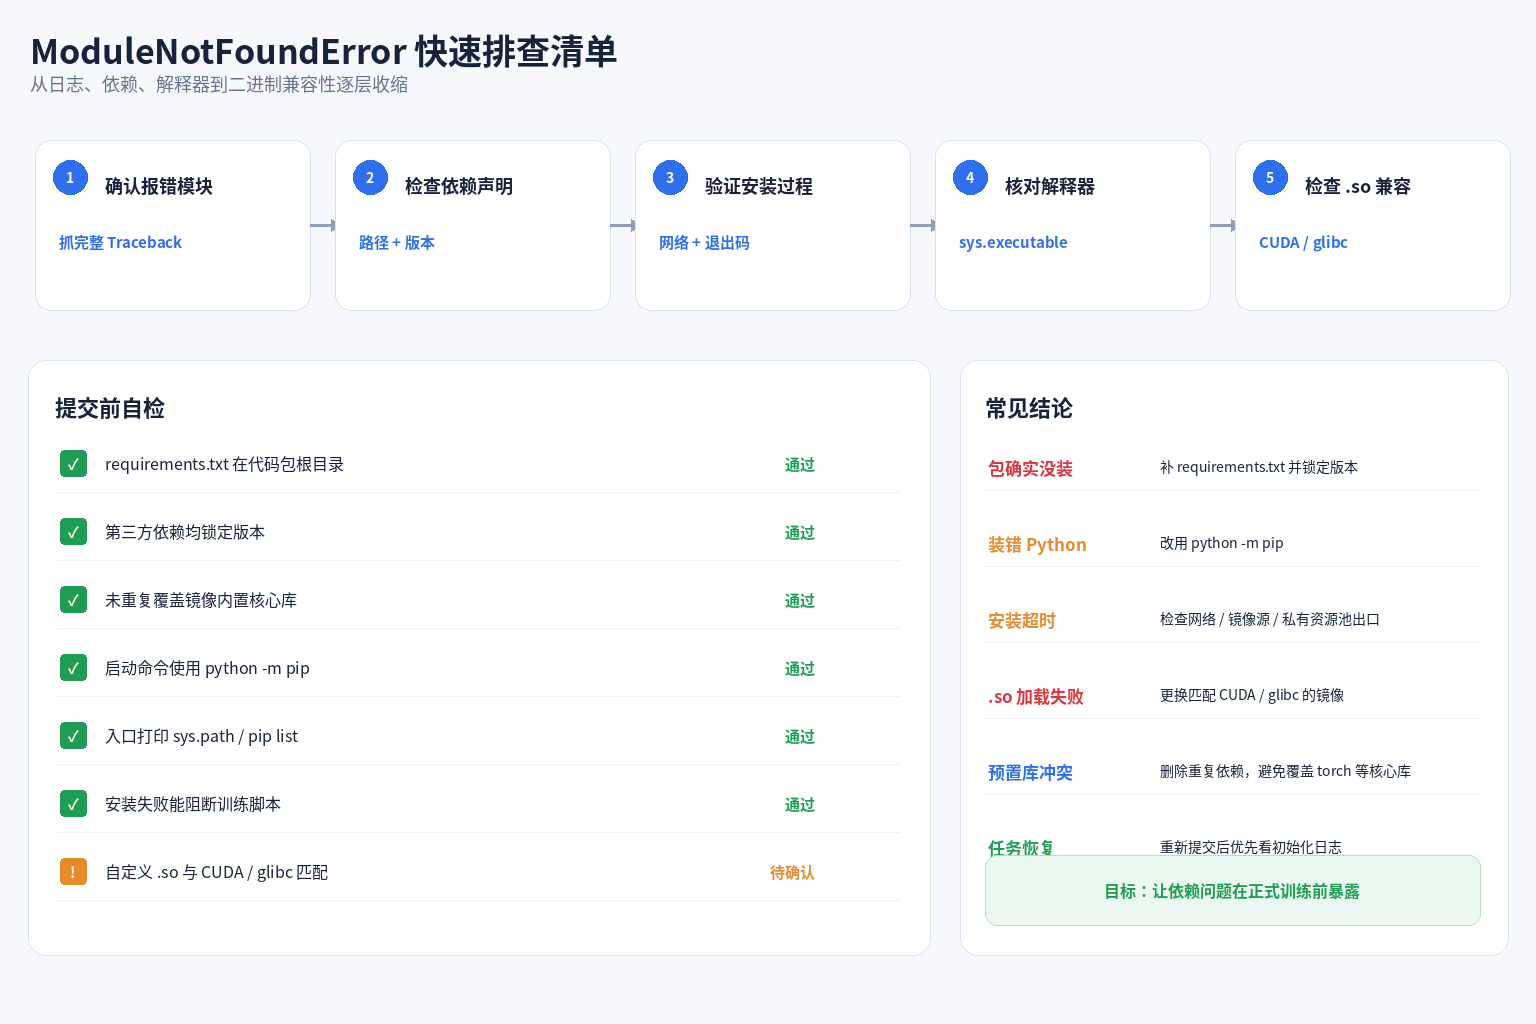Select the 检查 .so 兼容 step title
The width and height of the screenshot is (1536, 1024).
1358,186
